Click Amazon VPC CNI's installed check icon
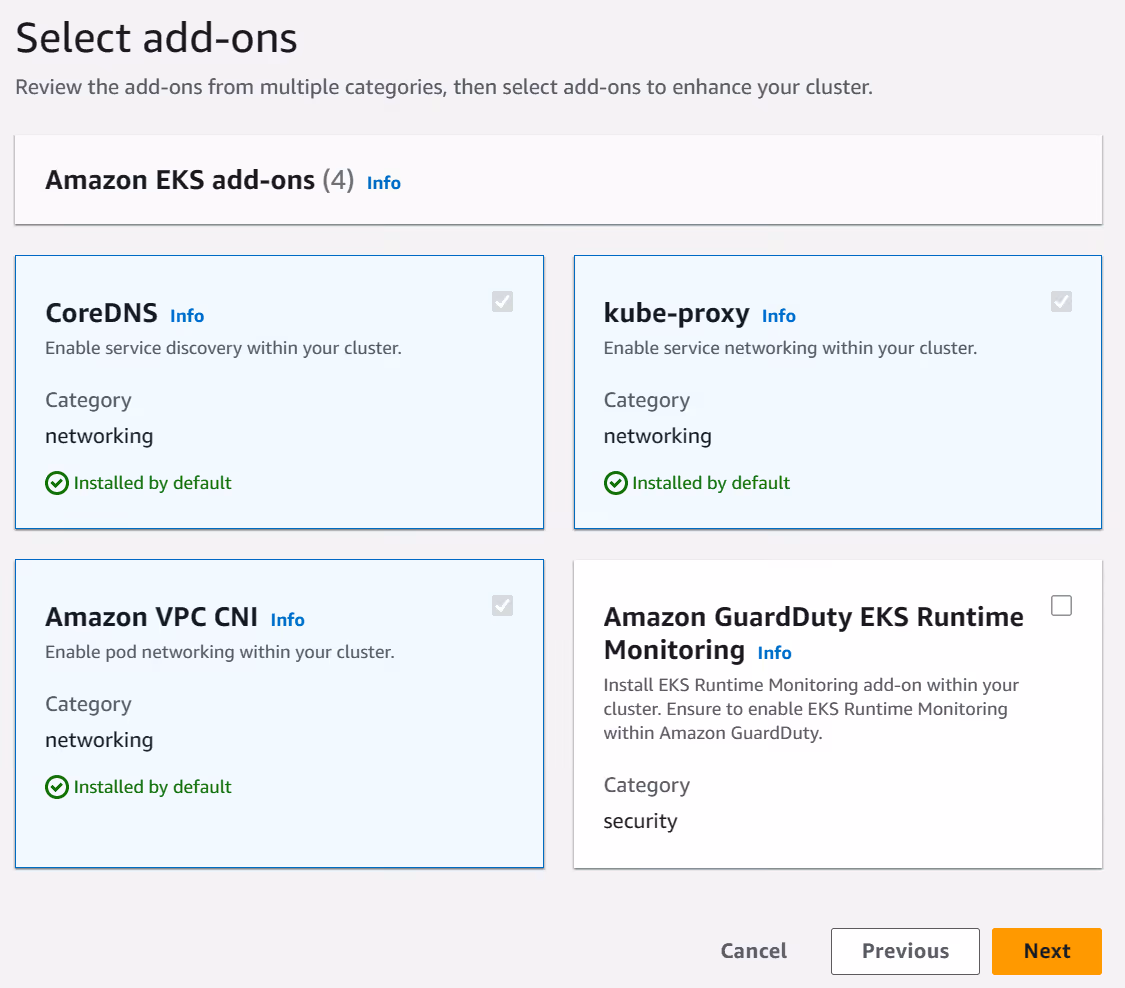 [x=57, y=788]
